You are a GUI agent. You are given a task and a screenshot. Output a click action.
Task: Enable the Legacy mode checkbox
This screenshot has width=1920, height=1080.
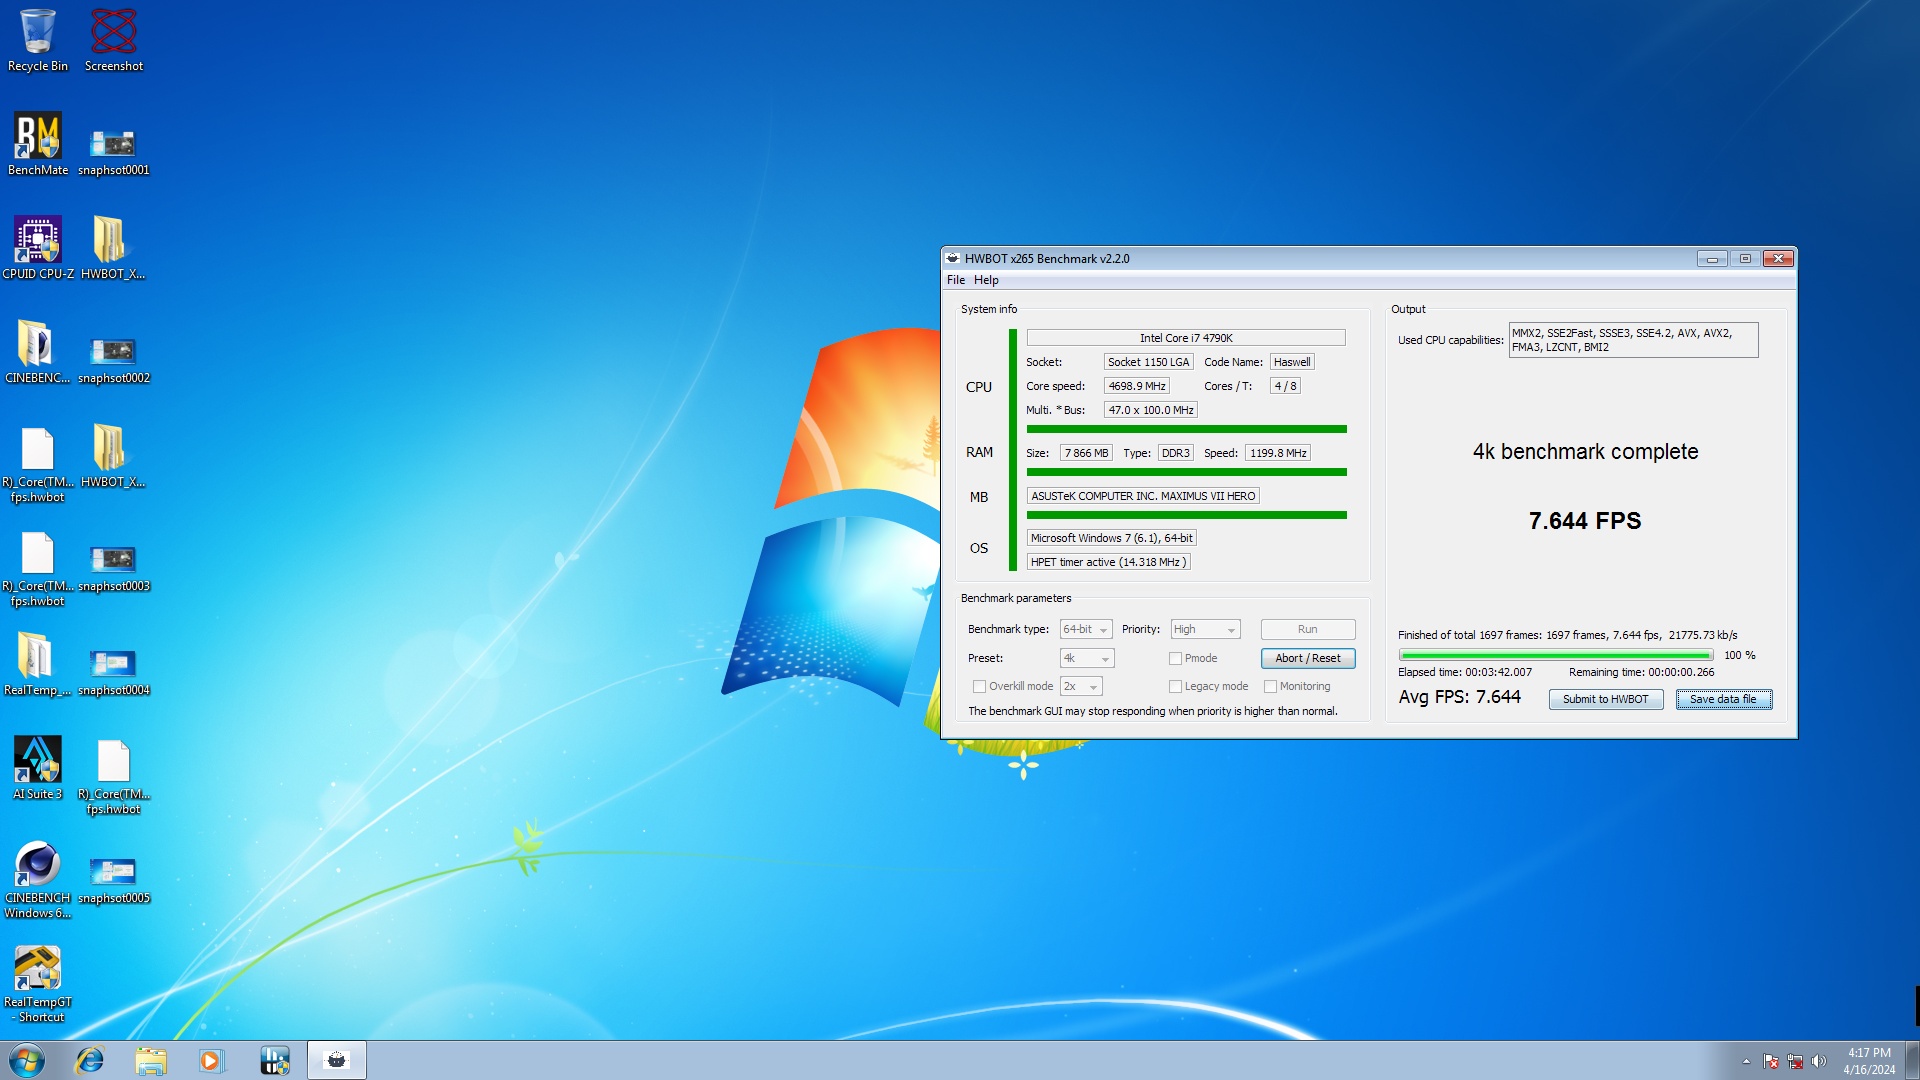click(1176, 686)
